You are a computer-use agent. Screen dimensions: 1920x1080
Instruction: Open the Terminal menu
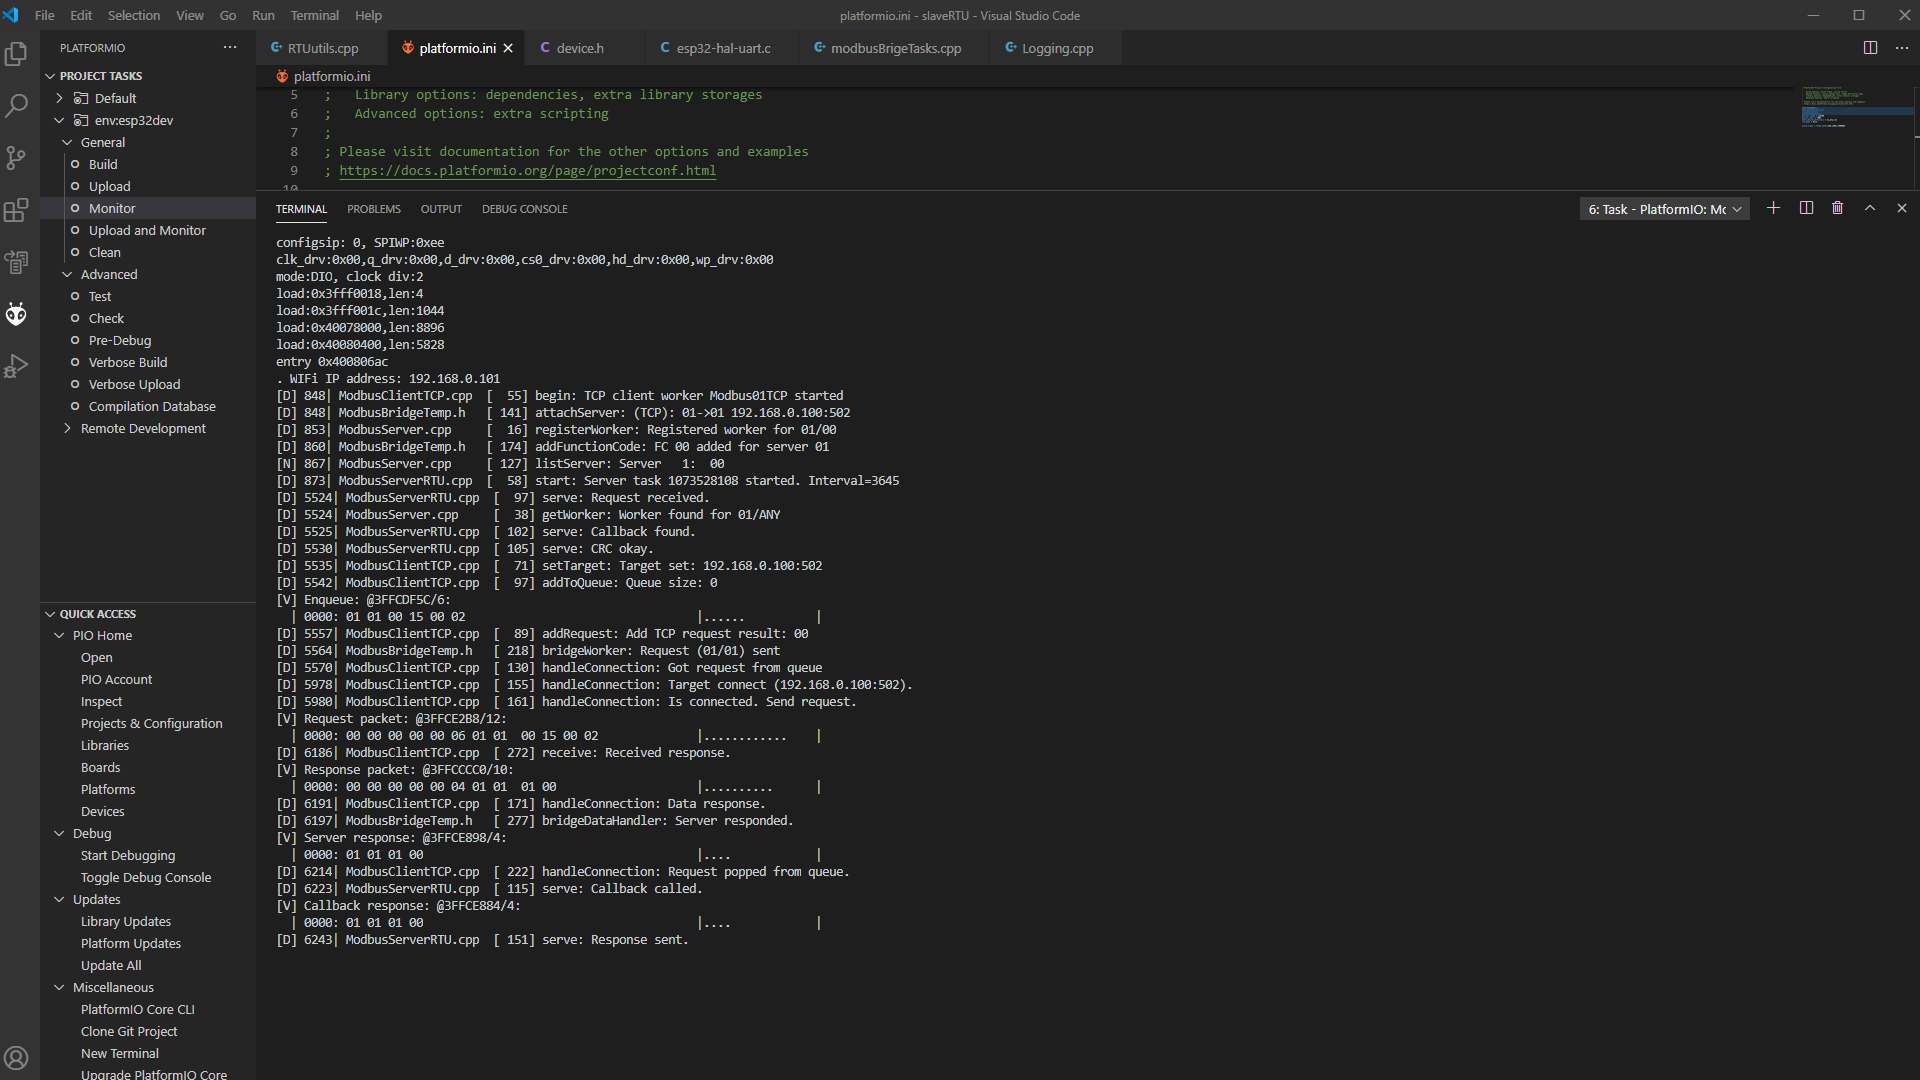click(314, 15)
